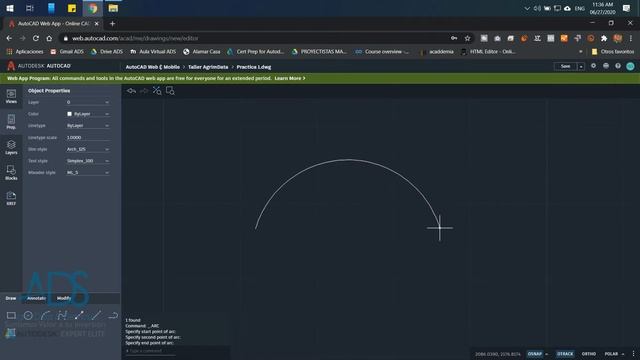The image size is (640, 360).
Task: Select the Circle draw tool
Action: point(28,315)
